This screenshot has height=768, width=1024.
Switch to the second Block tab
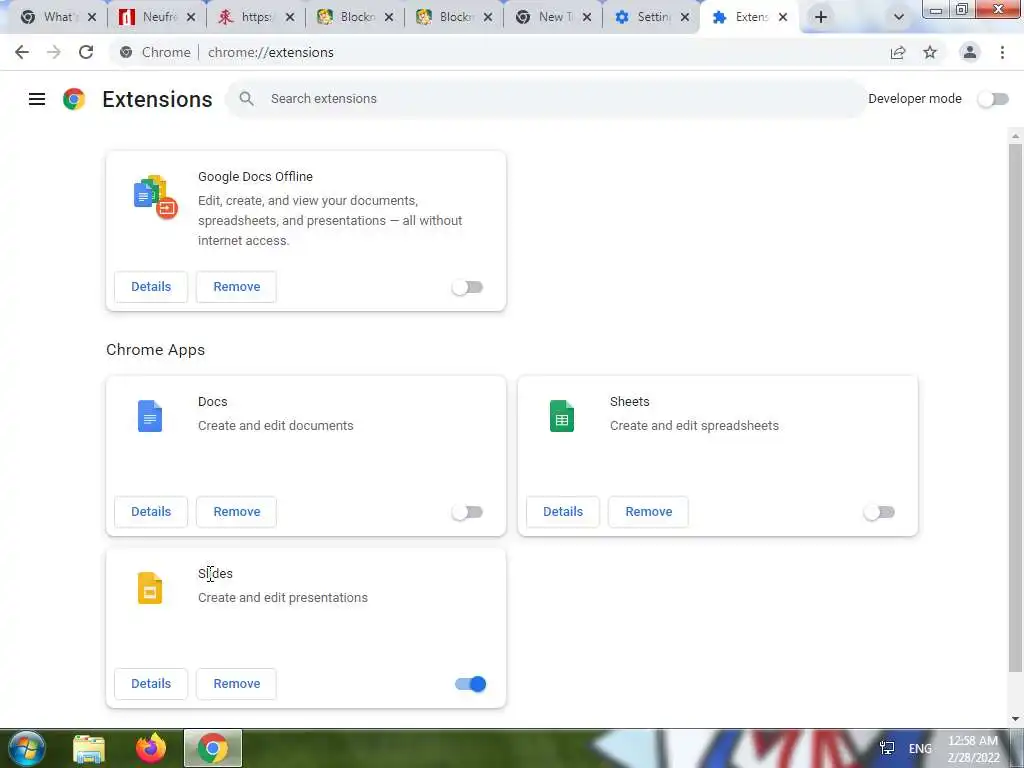tap(454, 18)
